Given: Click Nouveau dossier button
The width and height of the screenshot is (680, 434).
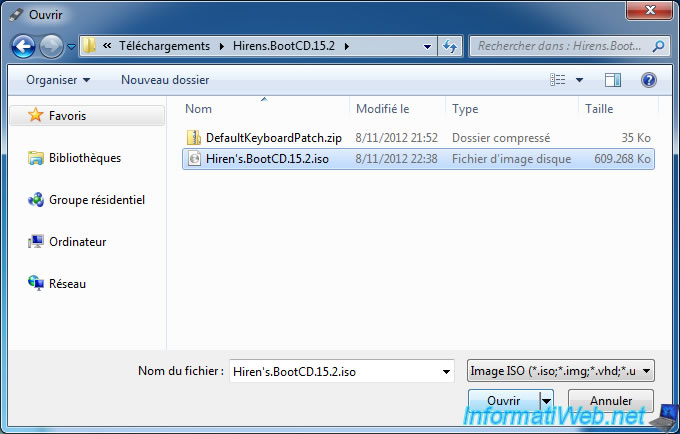Looking at the screenshot, I should click(x=165, y=80).
